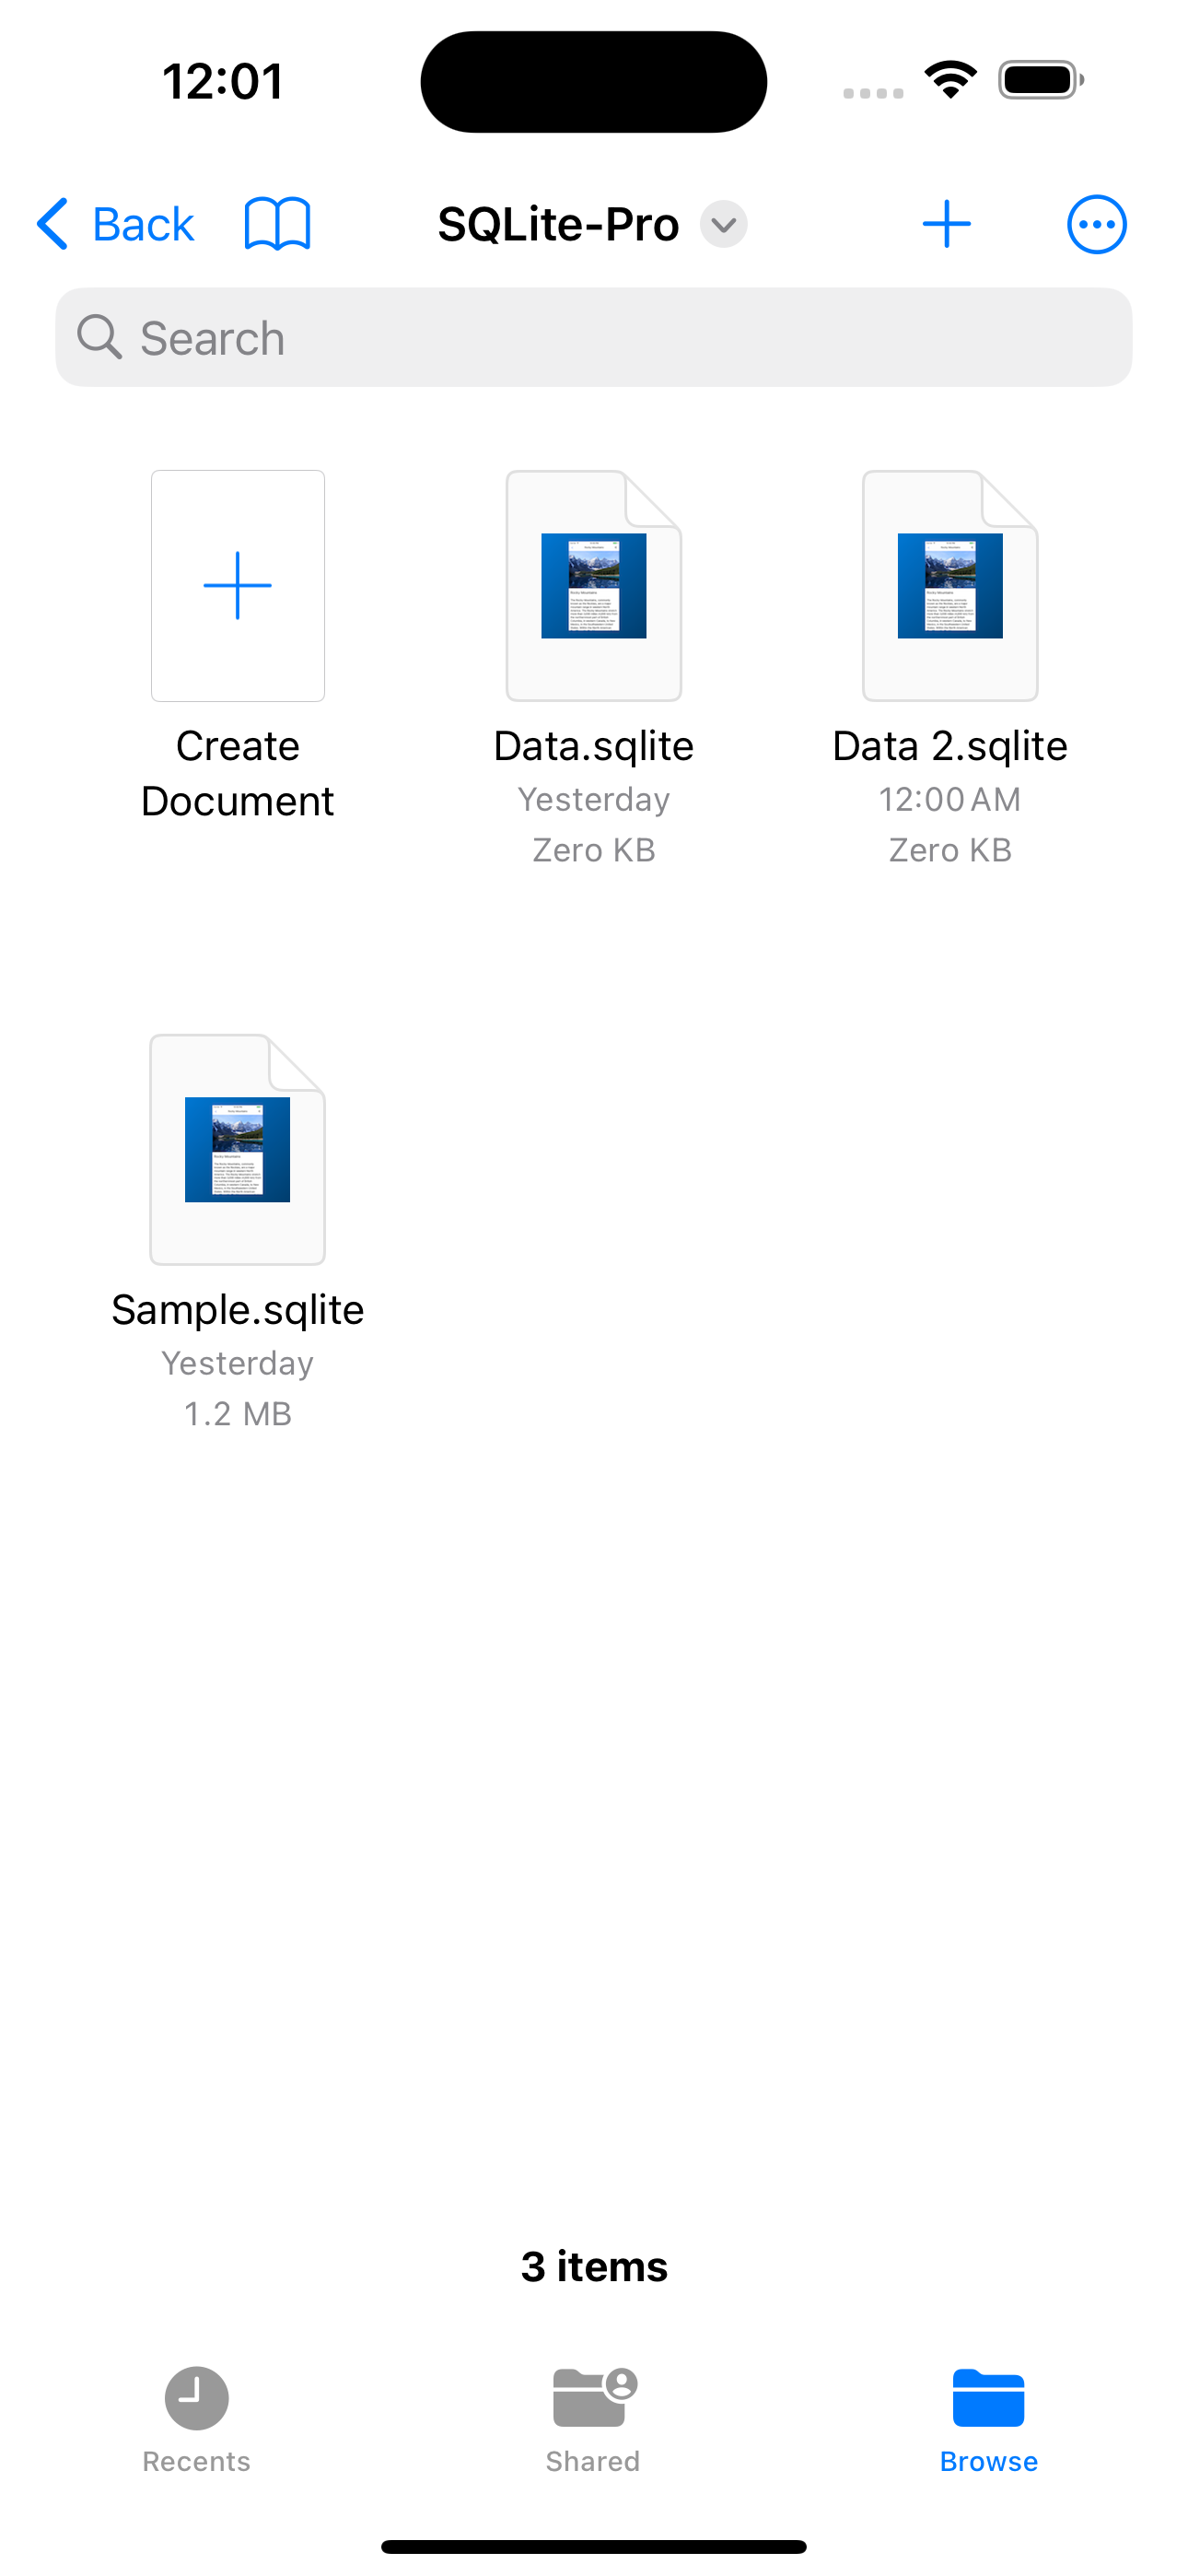Open the Data 2.sqlite file thumbnail

pyautogui.click(x=950, y=586)
